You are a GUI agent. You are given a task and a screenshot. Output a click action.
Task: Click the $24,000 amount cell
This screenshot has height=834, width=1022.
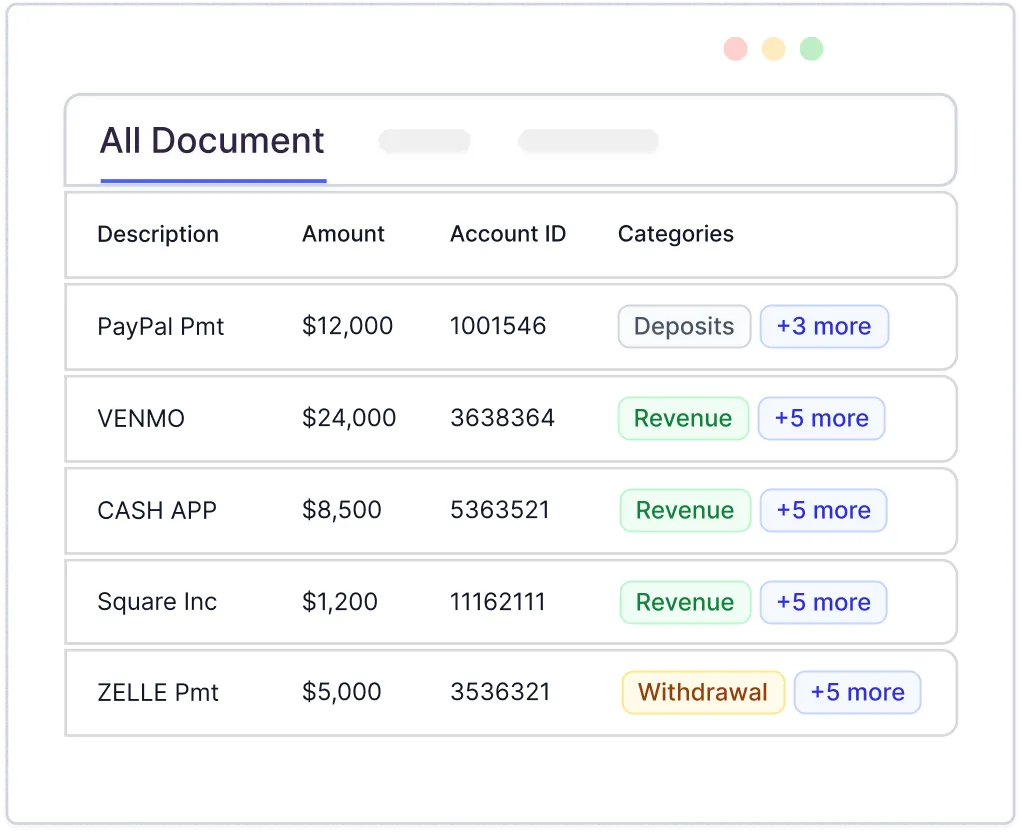point(349,418)
